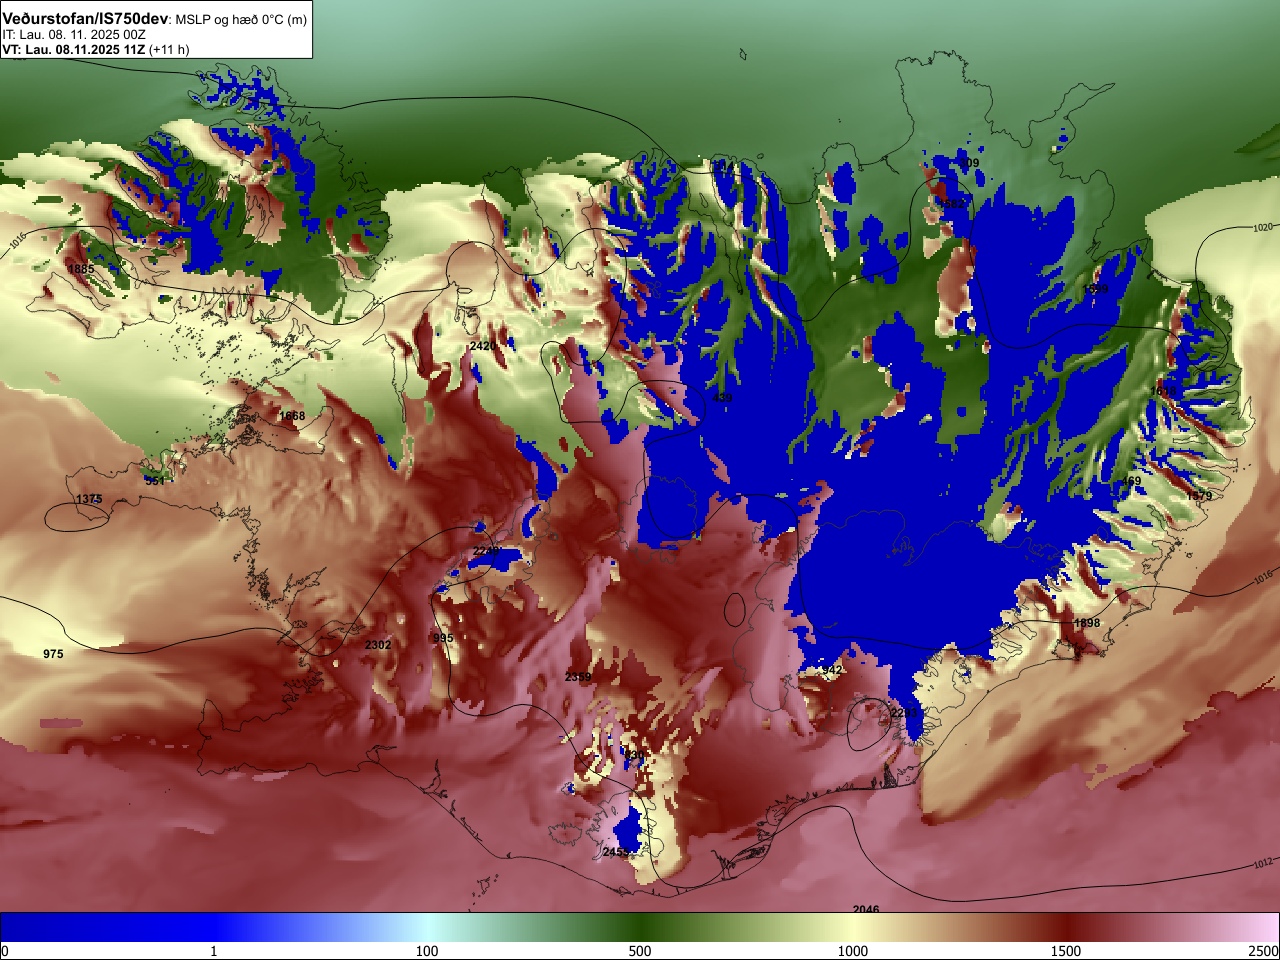1280x960 pixels.
Task: Click map value label '2203'
Action: [x=904, y=713]
